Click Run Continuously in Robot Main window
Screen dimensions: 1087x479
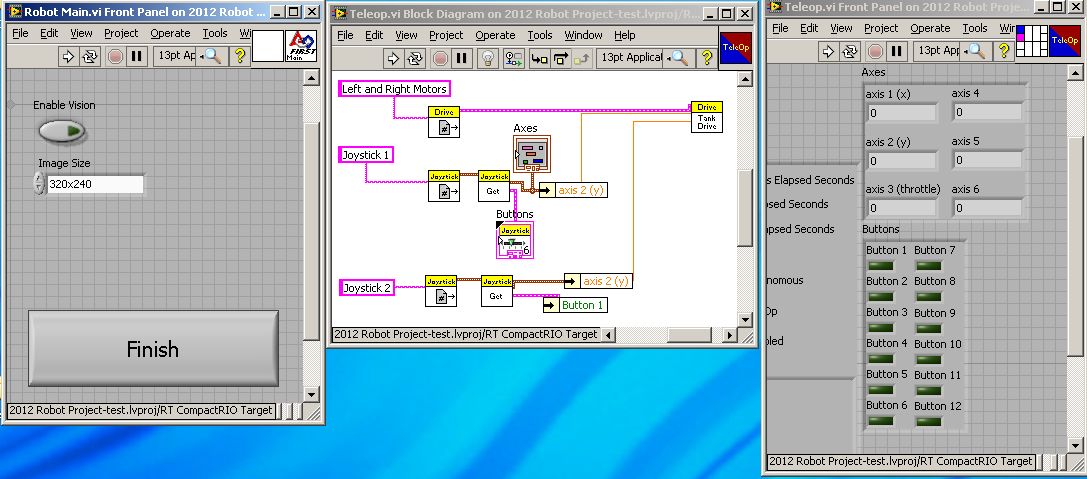pyautogui.click(x=90, y=56)
